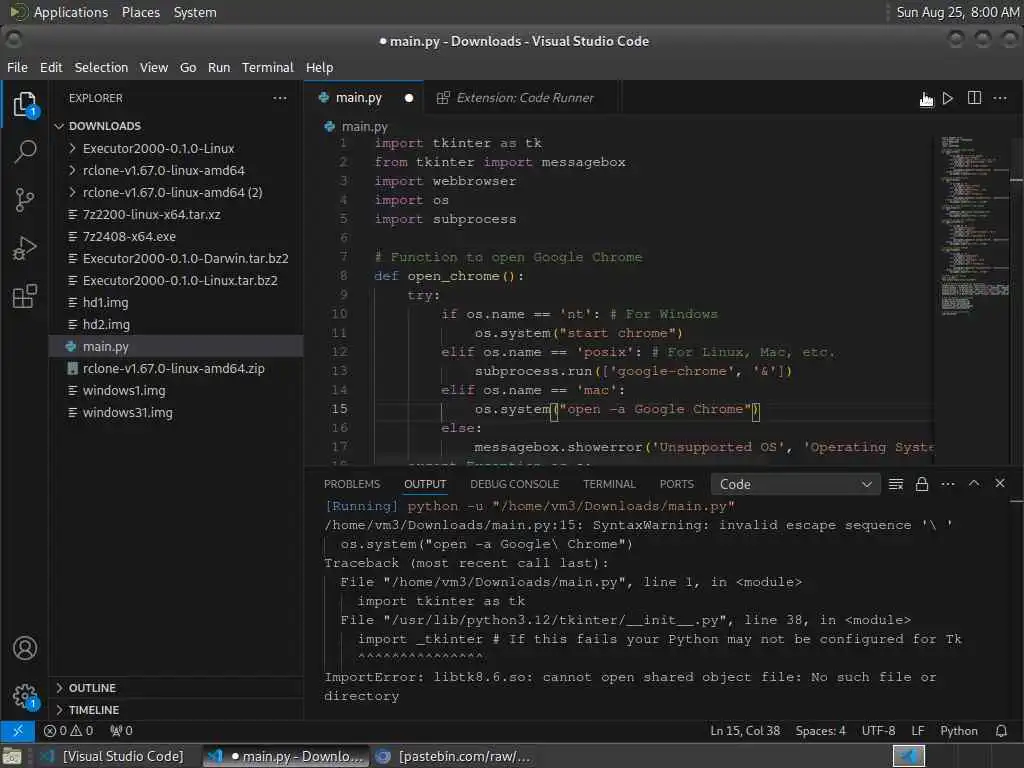The image size is (1024, 768).
Task: Close the bottom panel
Action: click(1000, 483)
